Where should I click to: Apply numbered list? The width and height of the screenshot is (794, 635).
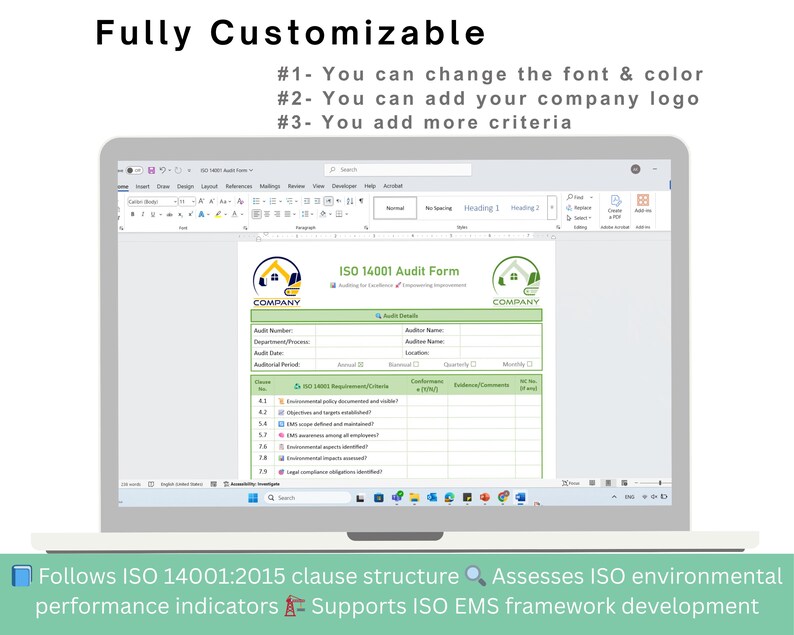273,201
